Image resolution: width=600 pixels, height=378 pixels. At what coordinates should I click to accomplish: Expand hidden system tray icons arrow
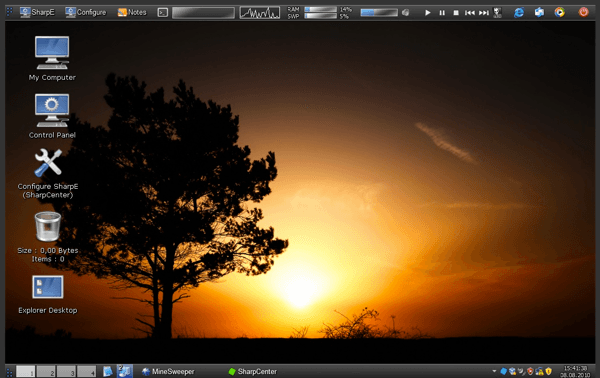494,371
